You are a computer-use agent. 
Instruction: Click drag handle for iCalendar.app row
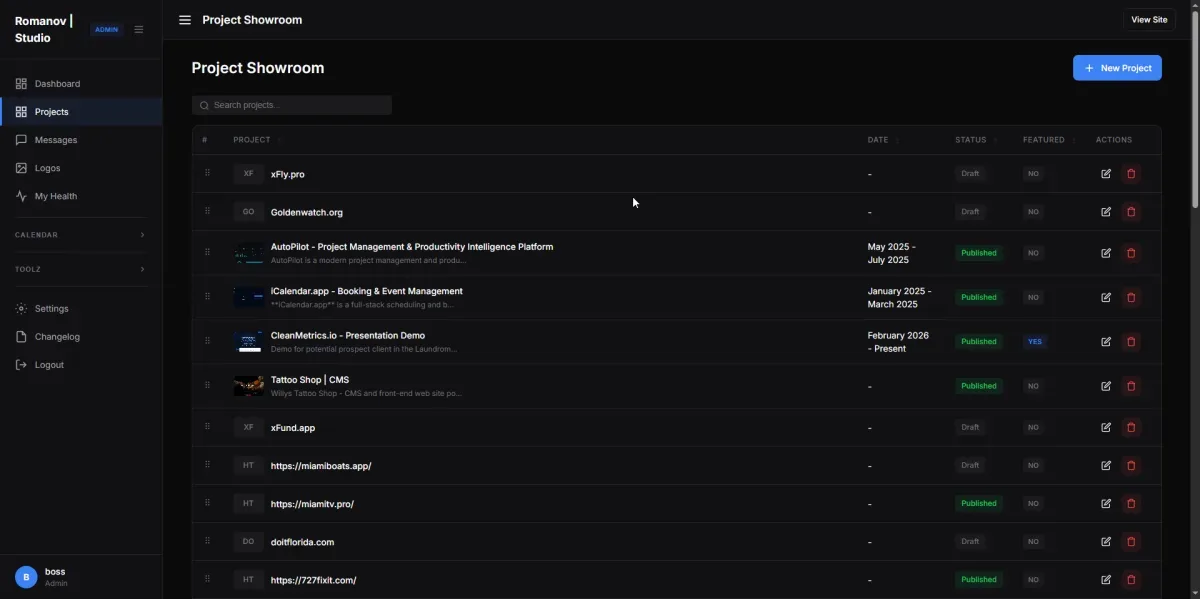pyautogui.click(x=208, y=297)
